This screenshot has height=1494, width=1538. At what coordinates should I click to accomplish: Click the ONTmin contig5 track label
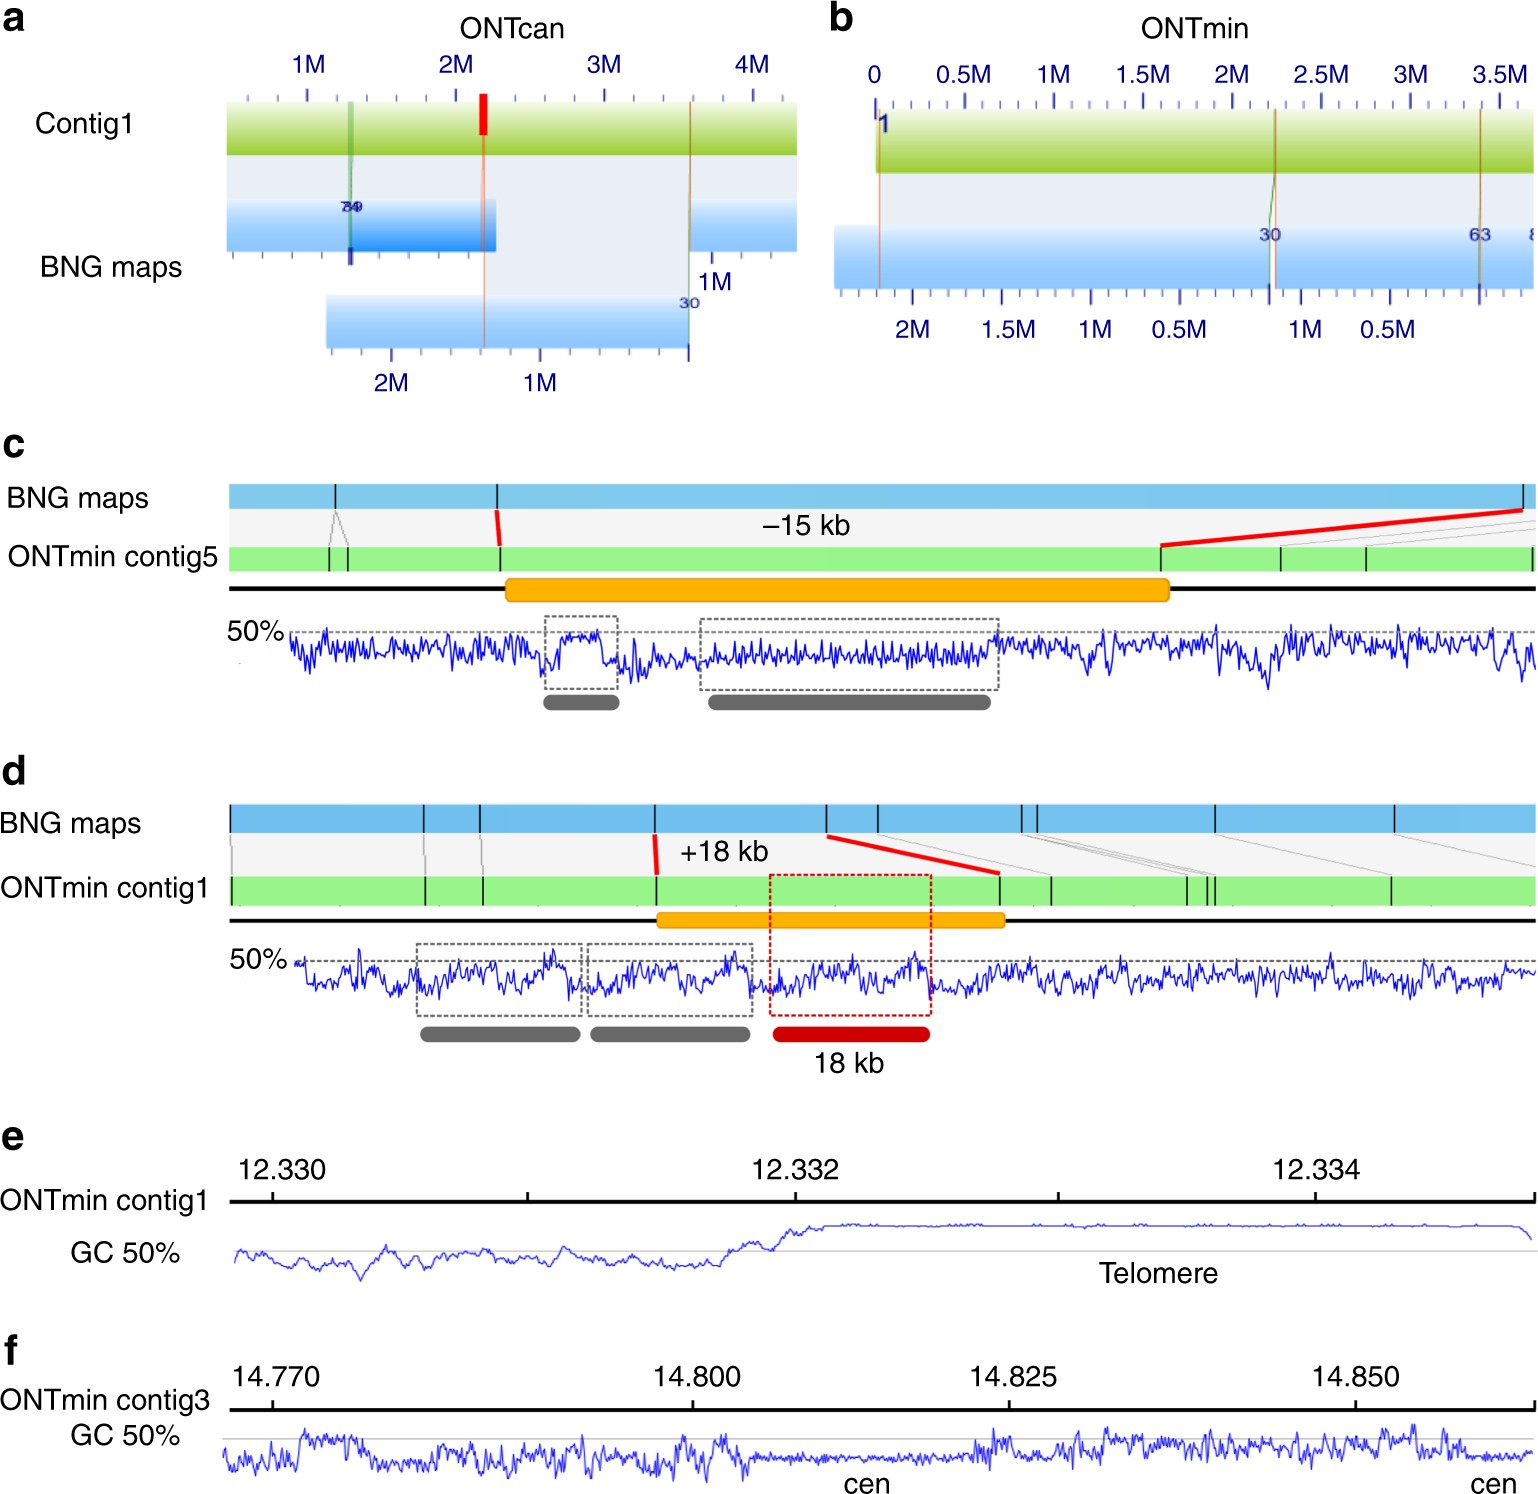tap(112, 557)
